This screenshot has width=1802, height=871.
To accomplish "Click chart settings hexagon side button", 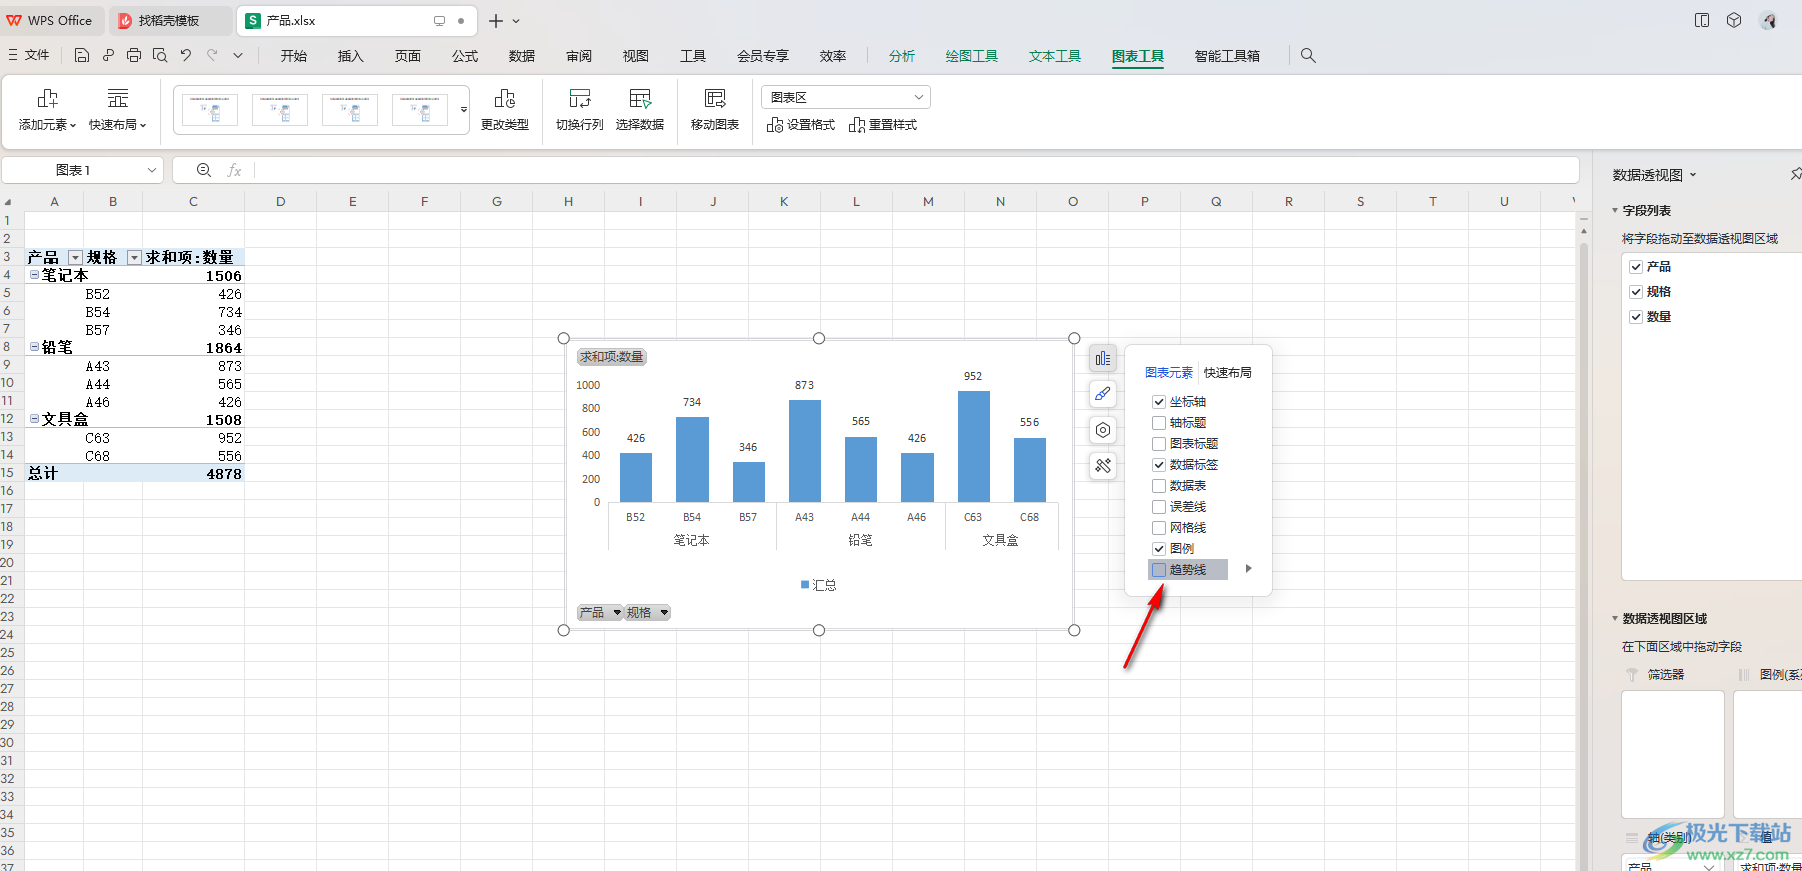I will coord(1103,430).
